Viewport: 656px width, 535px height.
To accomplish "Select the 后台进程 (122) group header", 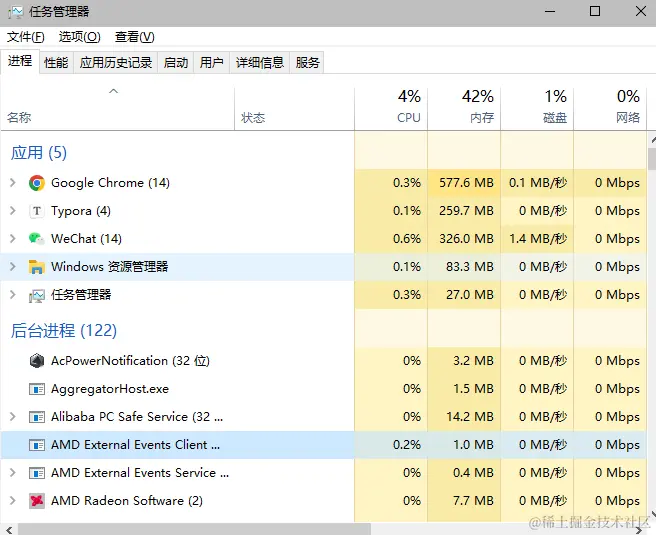I will (x=64, y=330).
